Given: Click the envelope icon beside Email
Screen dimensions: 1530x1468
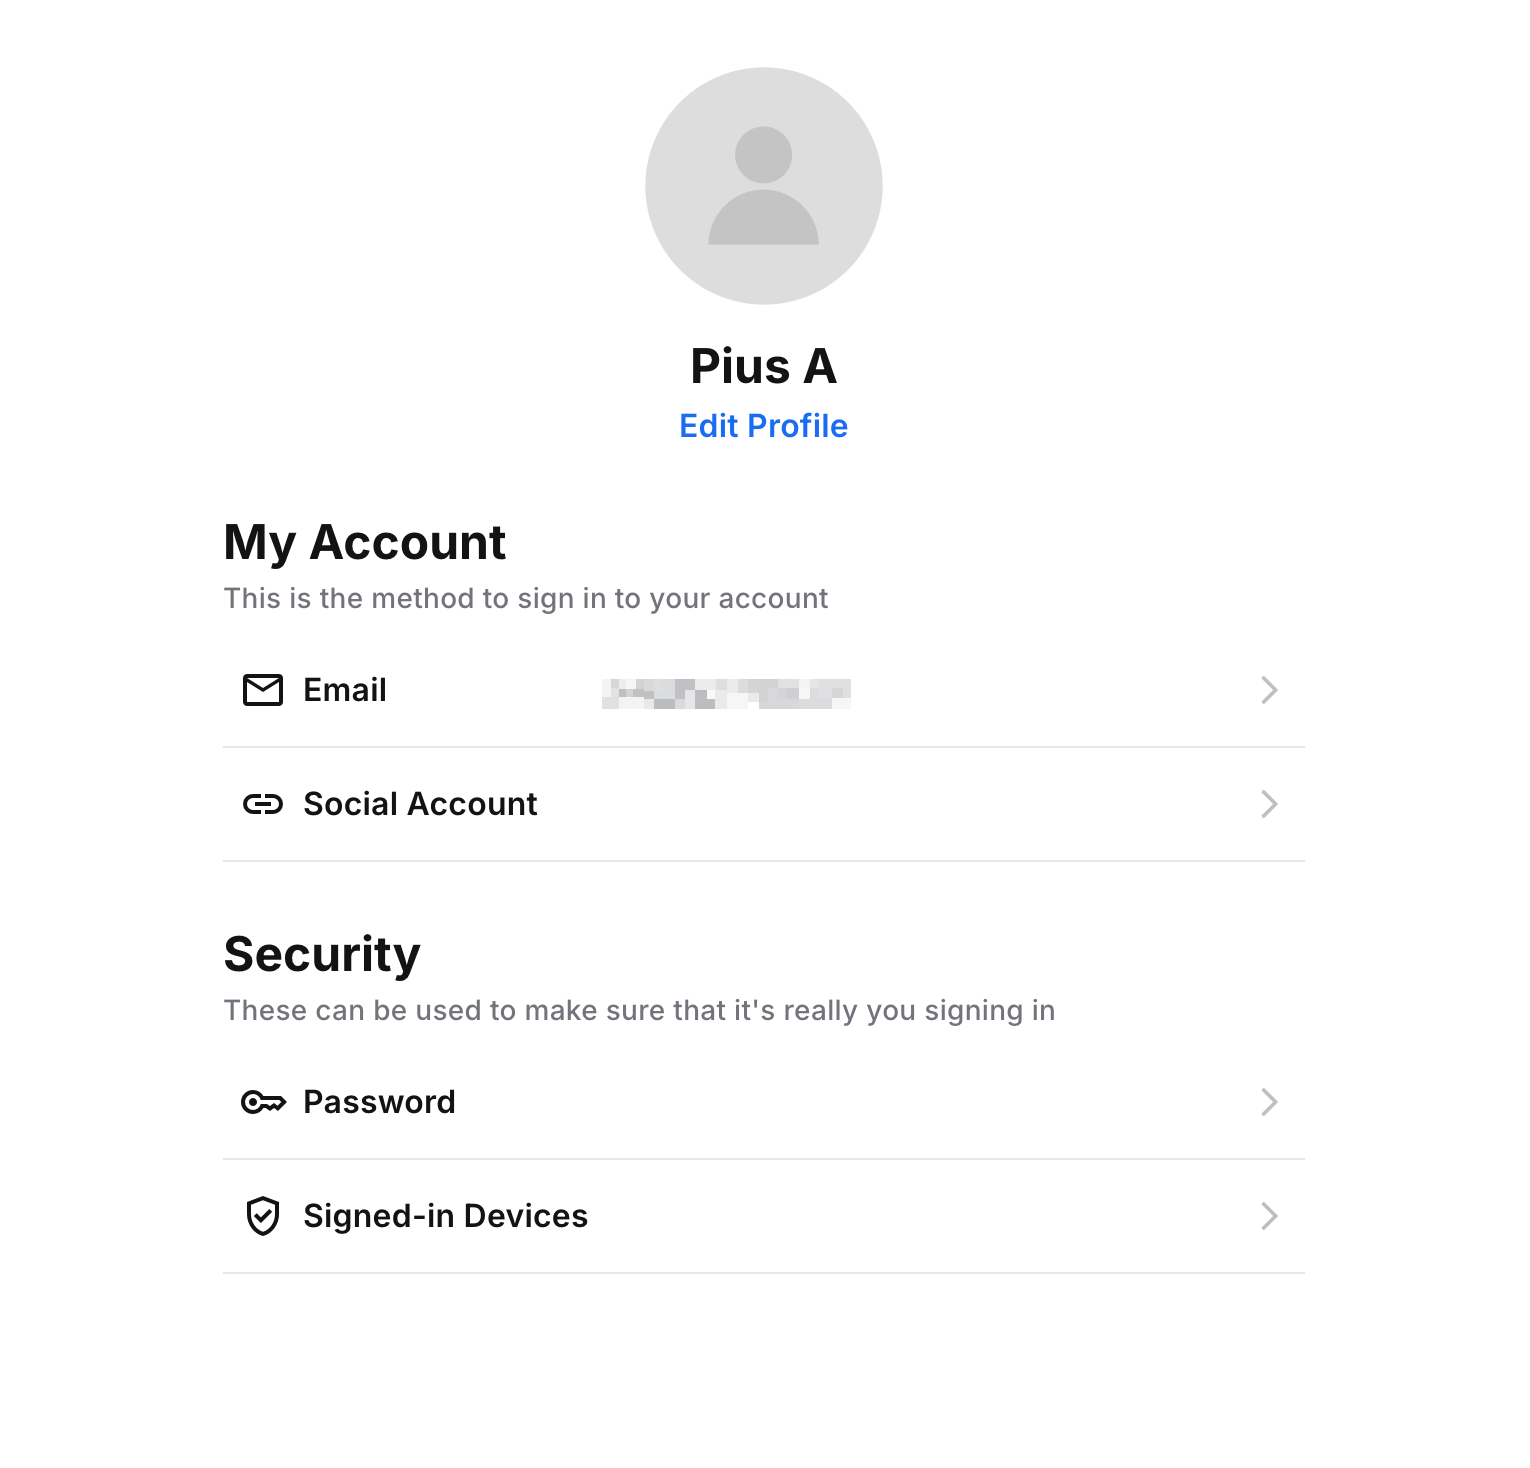Looking at the screenshot, I should [263, 690].
